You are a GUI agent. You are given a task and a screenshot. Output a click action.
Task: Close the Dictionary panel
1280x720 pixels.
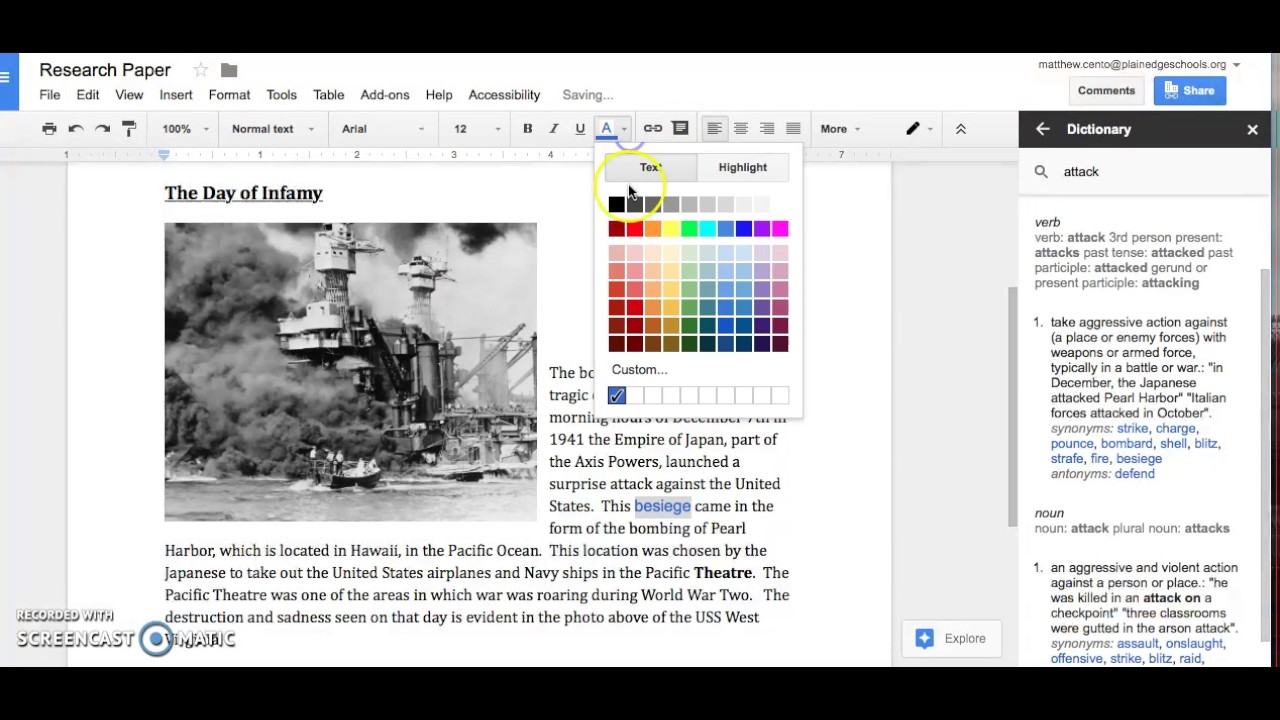coord(1252,129)
